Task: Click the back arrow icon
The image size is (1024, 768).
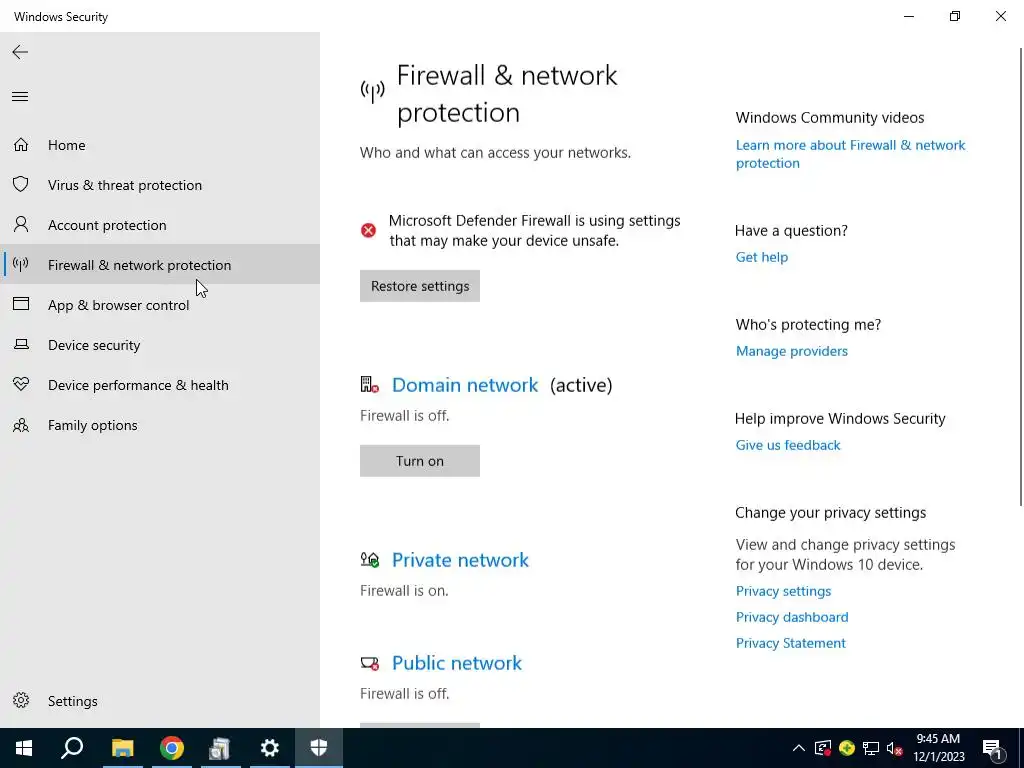Action: click(20, 52)
